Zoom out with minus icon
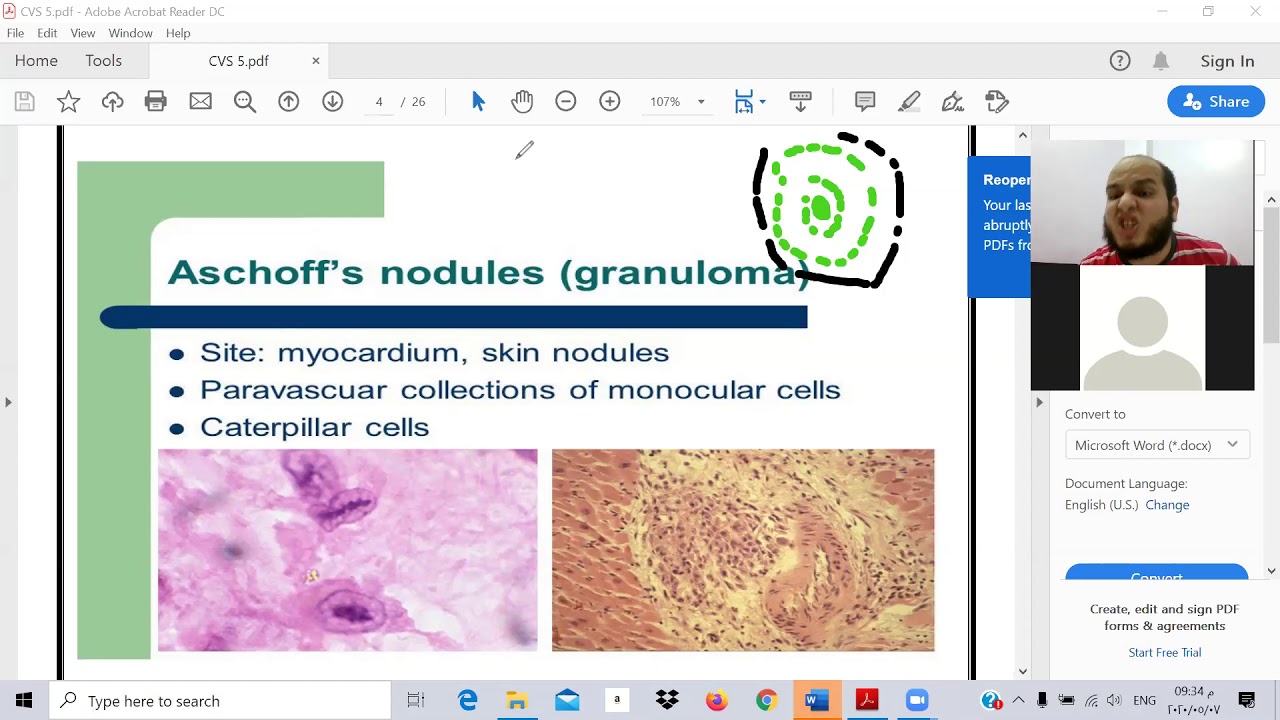The height and width of the screenshot is (720, 1280). pos(566,101)
